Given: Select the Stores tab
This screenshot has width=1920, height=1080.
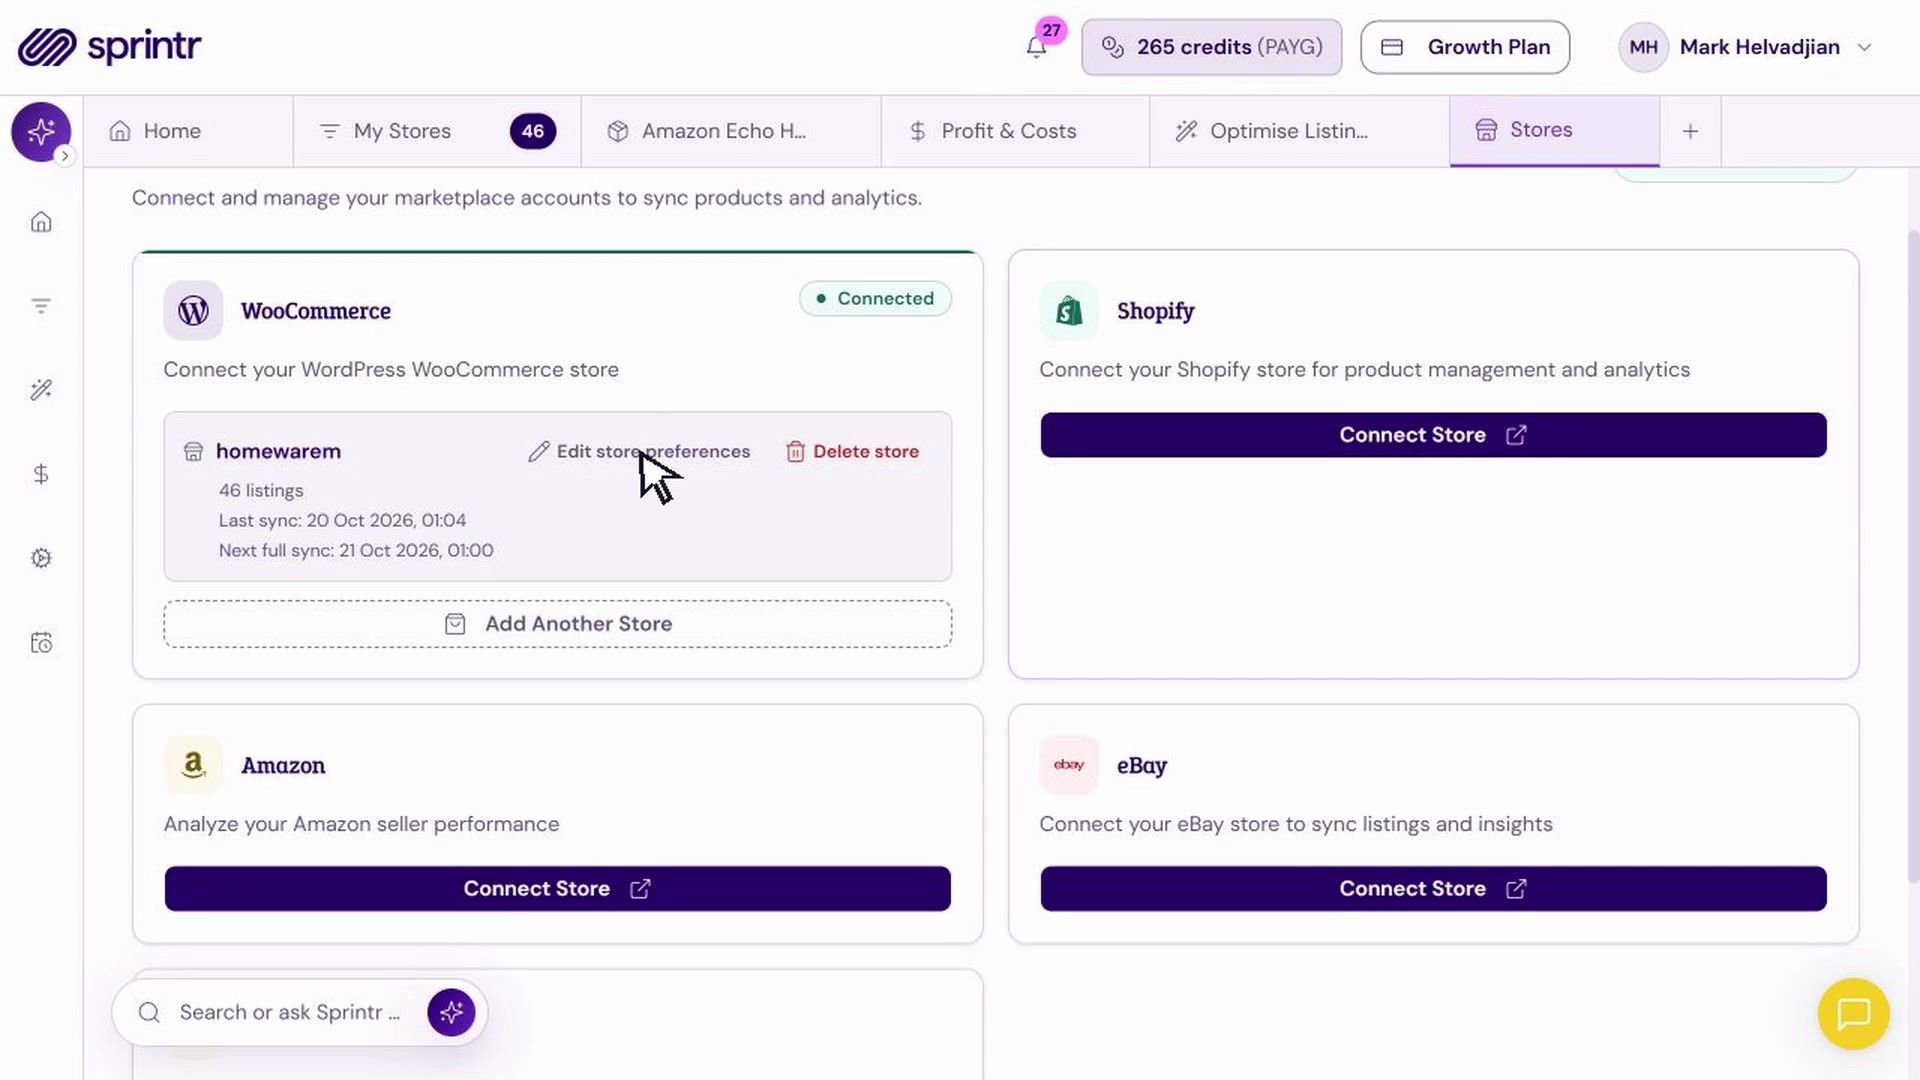Looking at the screenshot, I should (x=1554, y=131).
